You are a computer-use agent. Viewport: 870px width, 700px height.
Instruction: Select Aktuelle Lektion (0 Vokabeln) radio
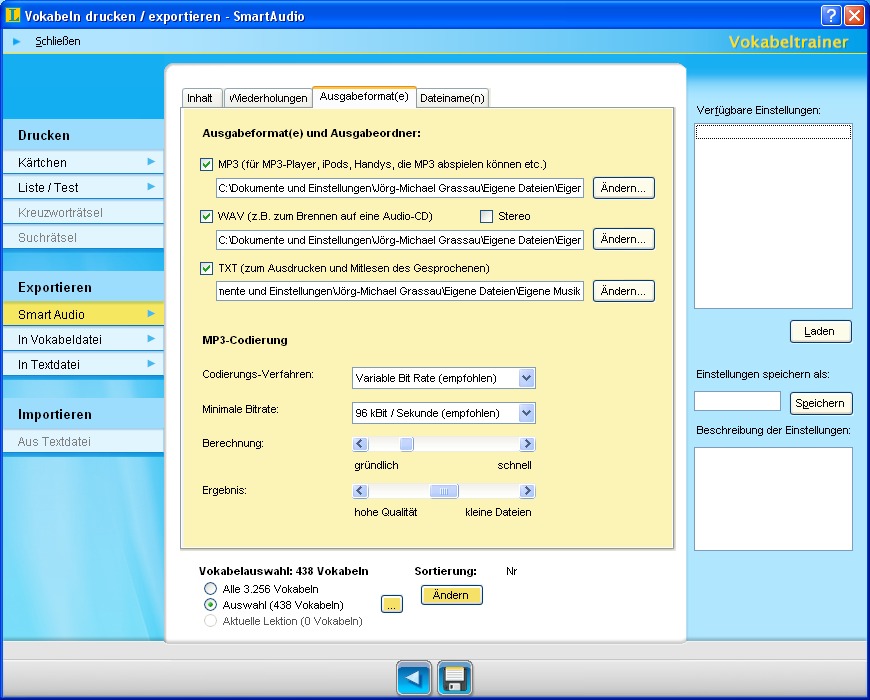tap(210, 621)
